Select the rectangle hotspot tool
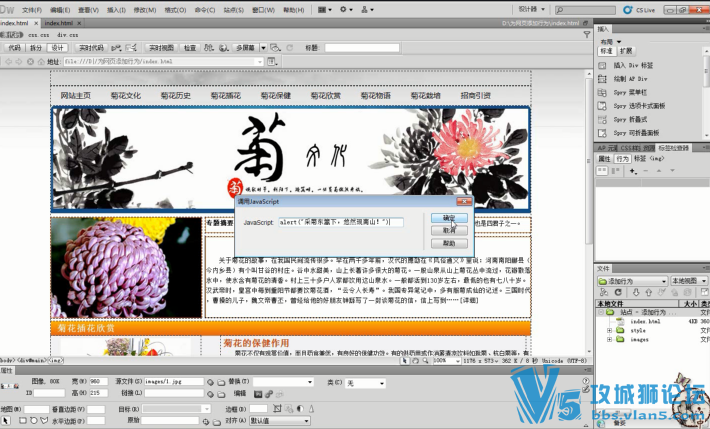The height and width of the screenshot is (429, 710). tap(23, 421)
